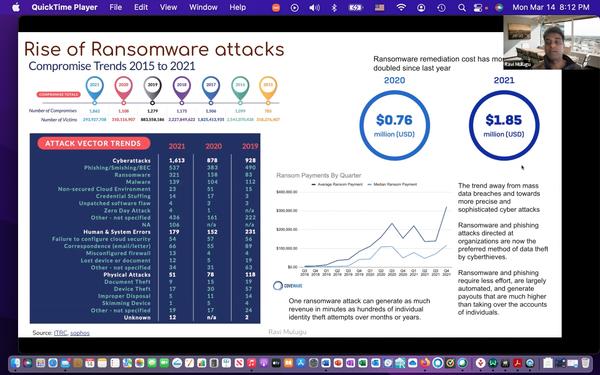The image size is (600, 375).
Task: Open News from the Dock
Action: point(239,363)
